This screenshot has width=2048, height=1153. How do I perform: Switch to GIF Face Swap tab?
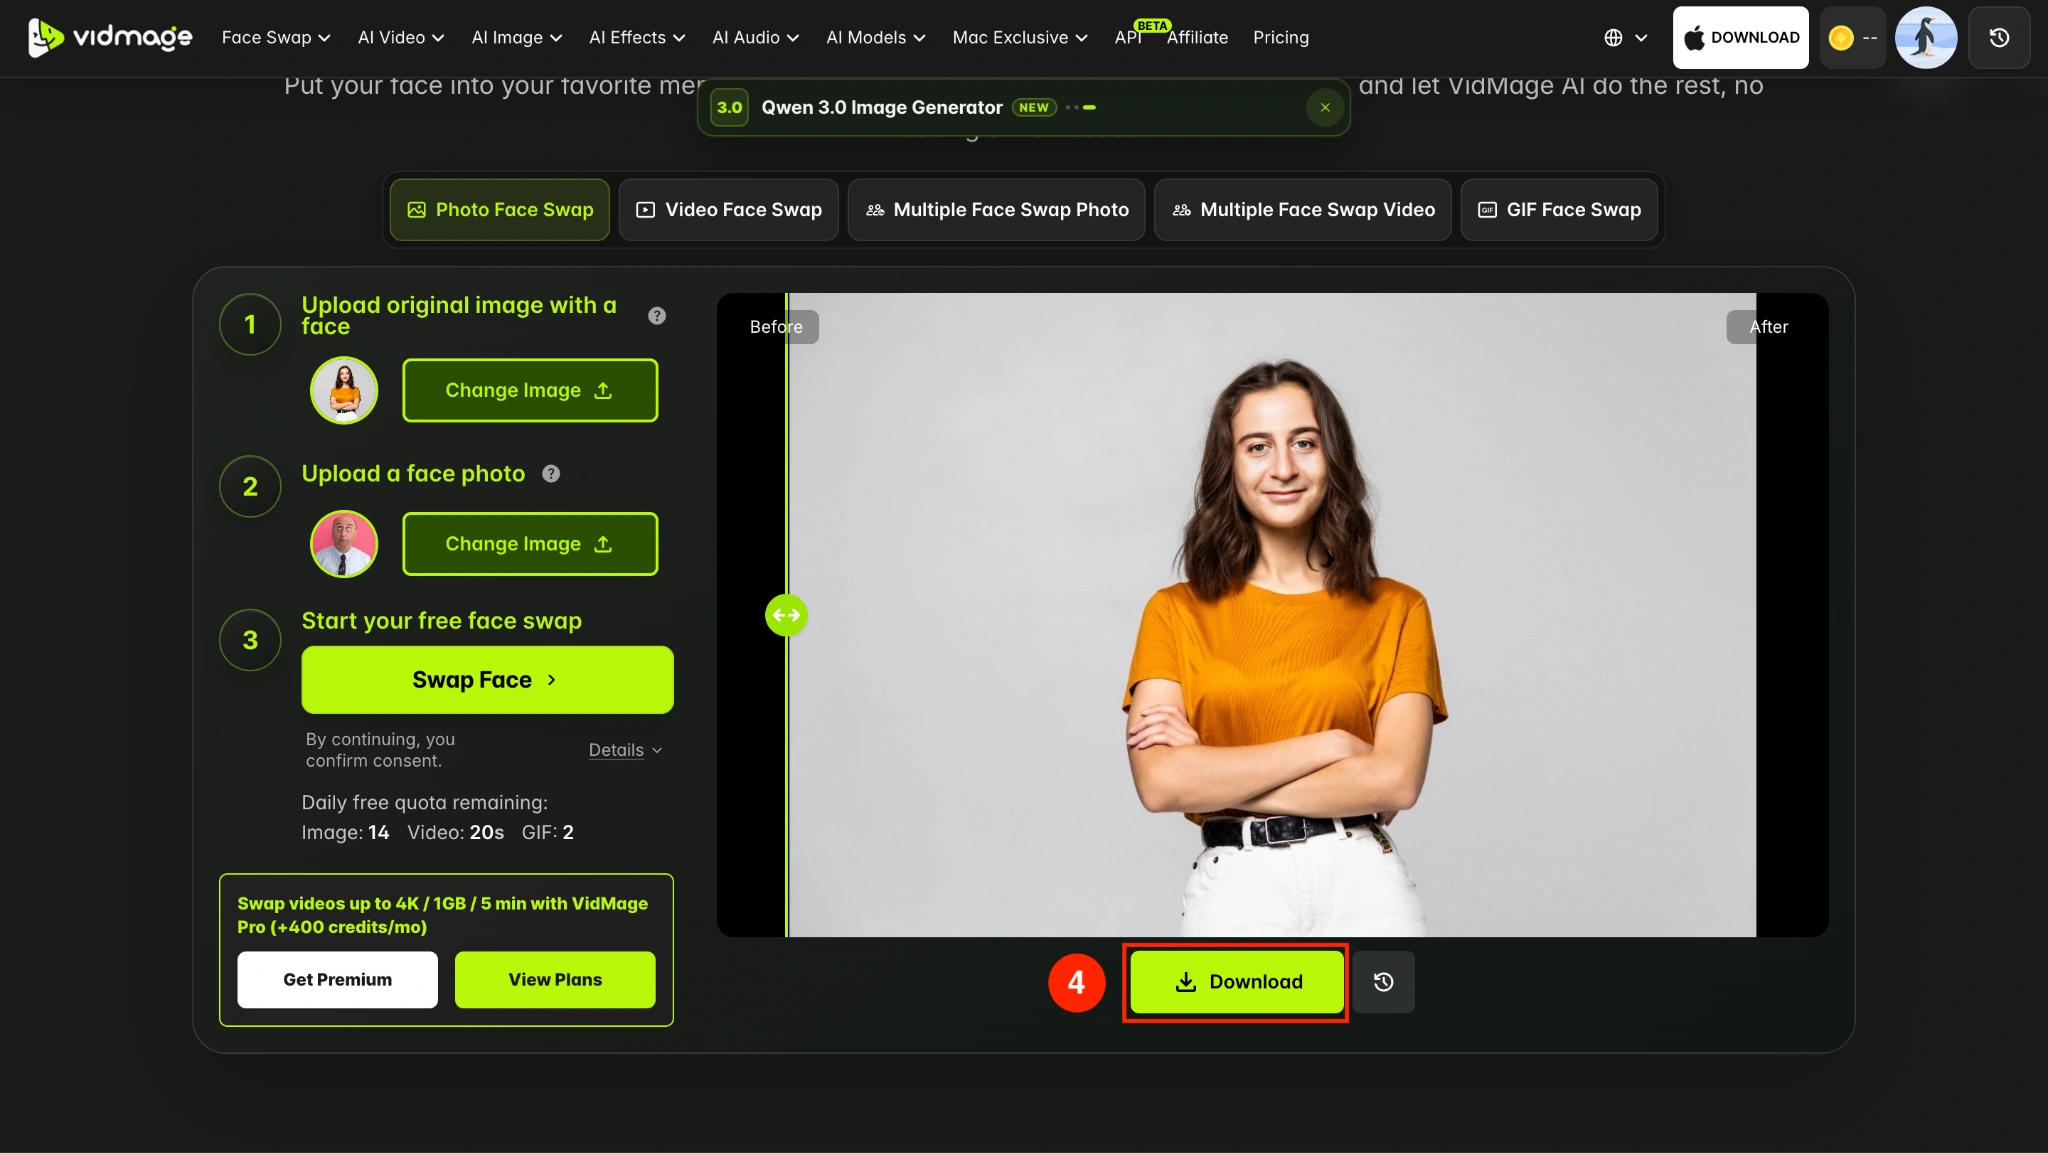coord(1559,210)
